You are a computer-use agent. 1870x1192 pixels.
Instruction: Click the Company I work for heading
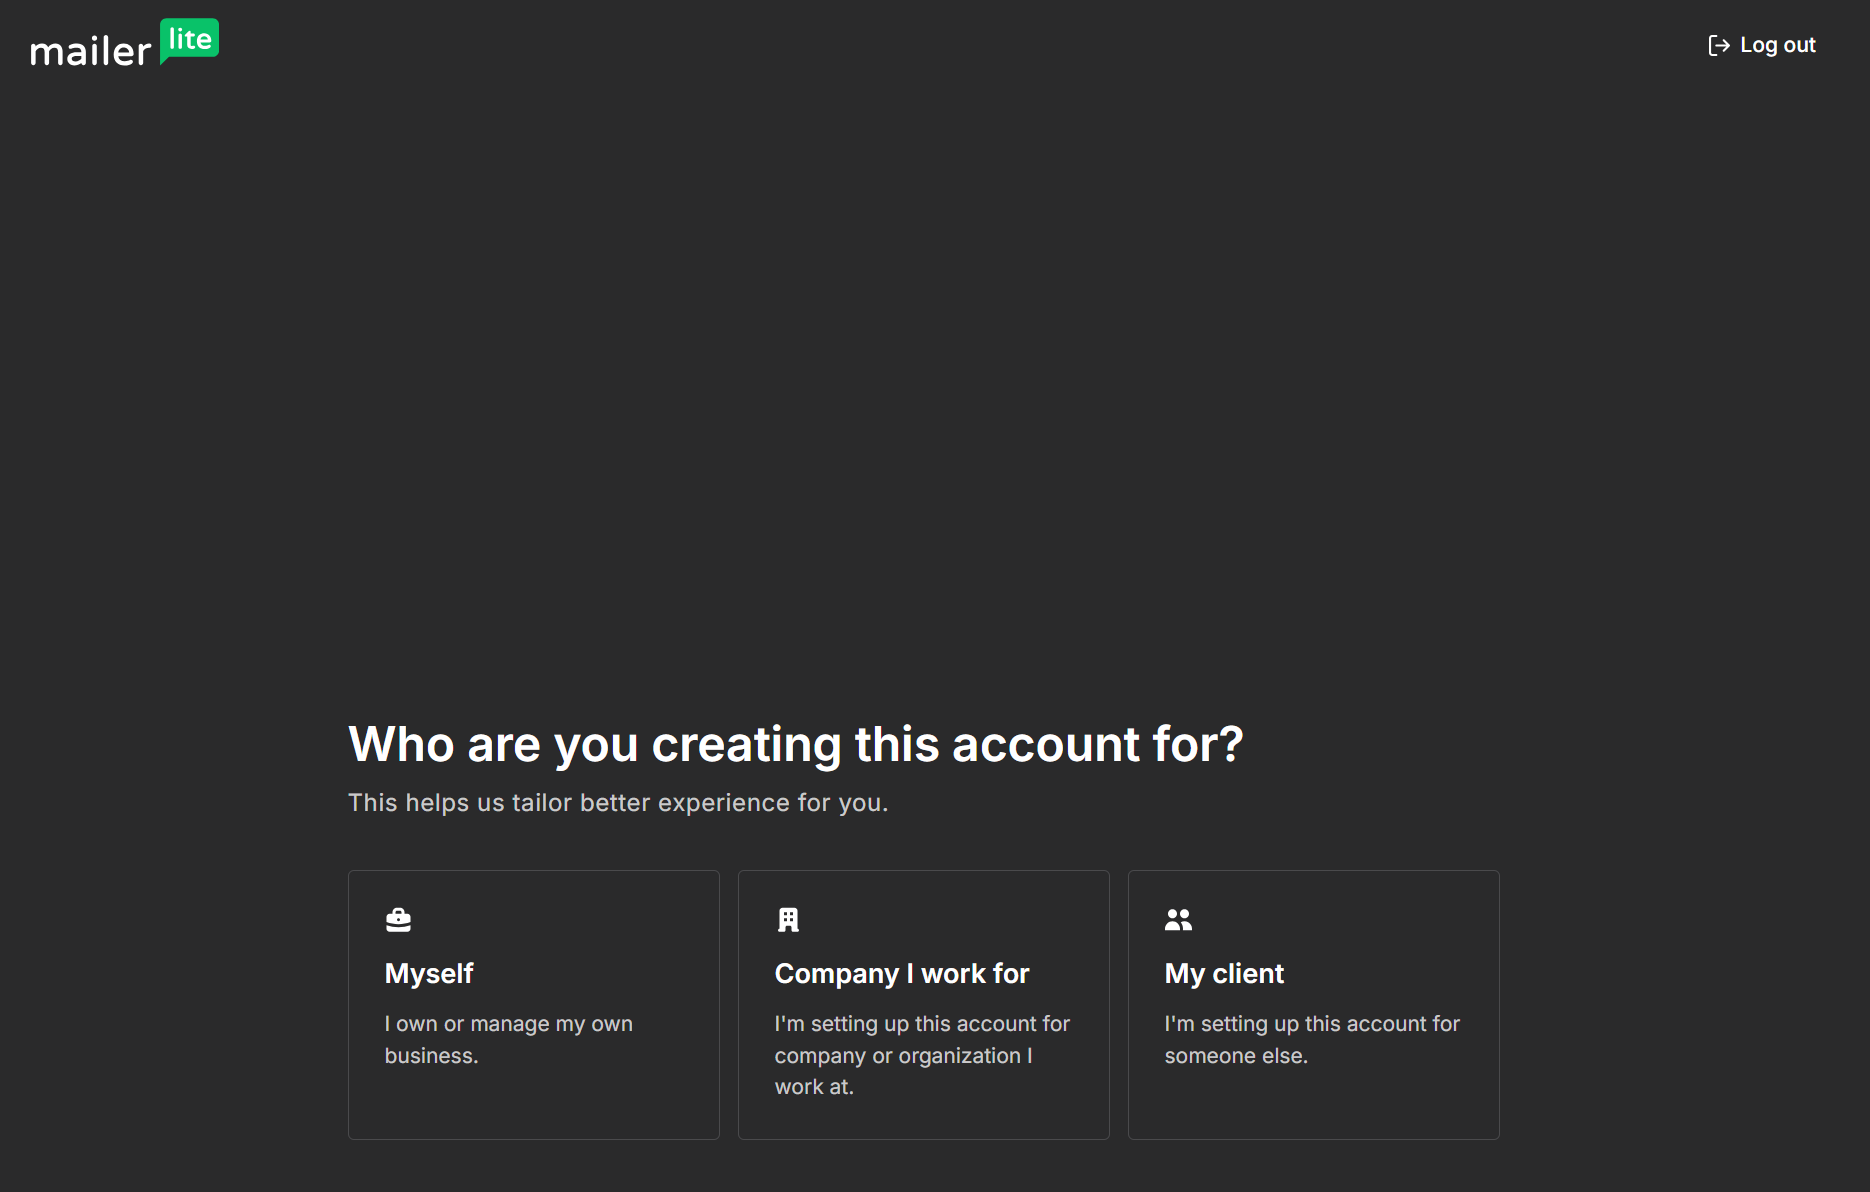(x=901, y=973)
